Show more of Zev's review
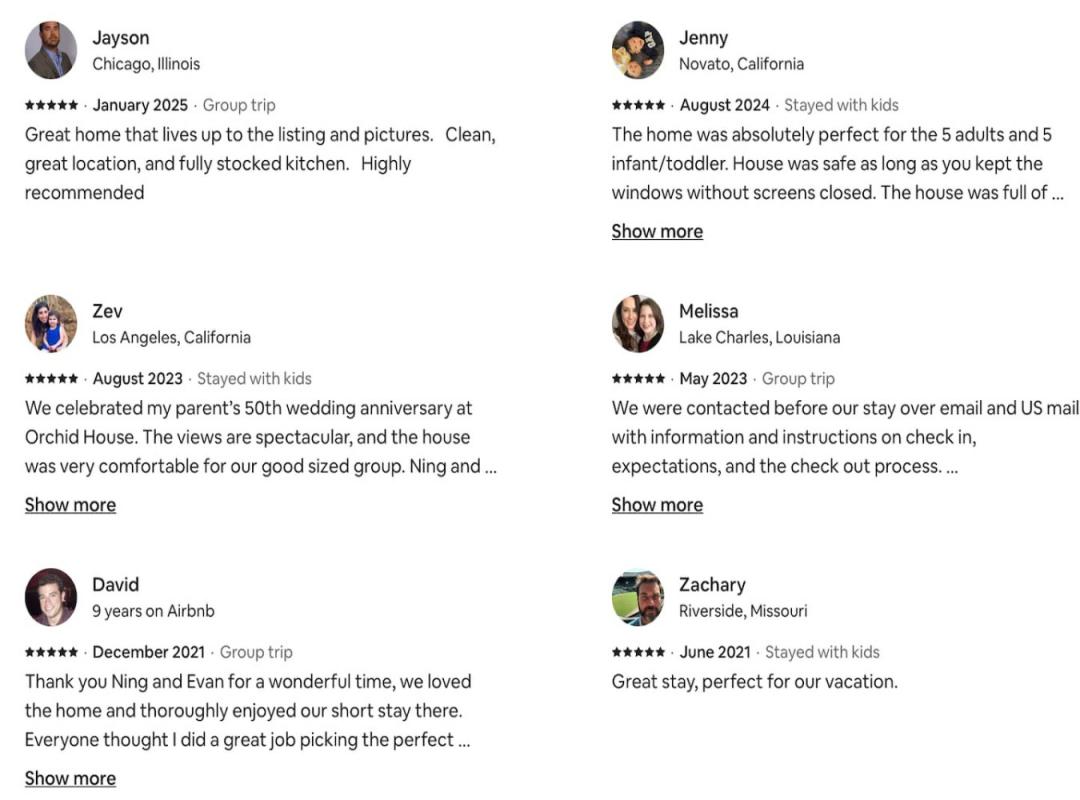Image resolution: width=1080 pixels, height=800 pixels. pos(70,505)
